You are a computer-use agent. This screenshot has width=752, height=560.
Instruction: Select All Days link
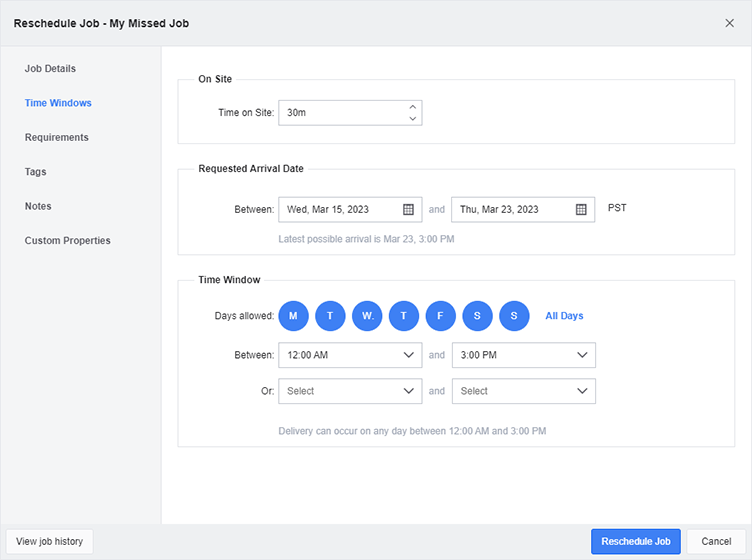pos(564,316)
